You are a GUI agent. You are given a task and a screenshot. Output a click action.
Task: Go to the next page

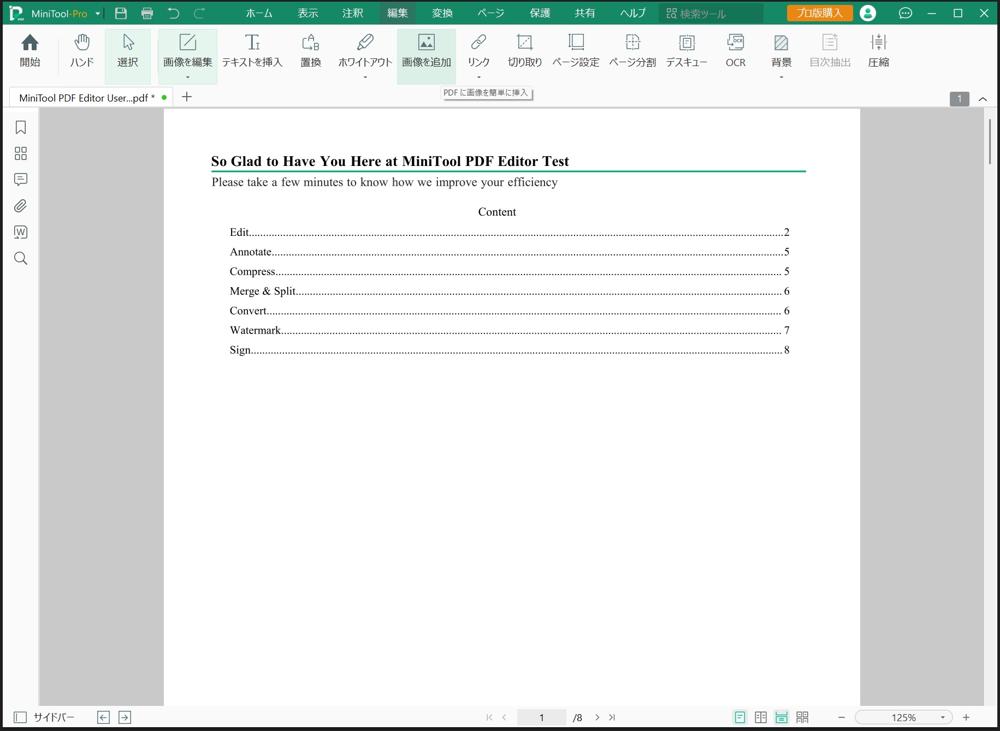coord(597,718)
